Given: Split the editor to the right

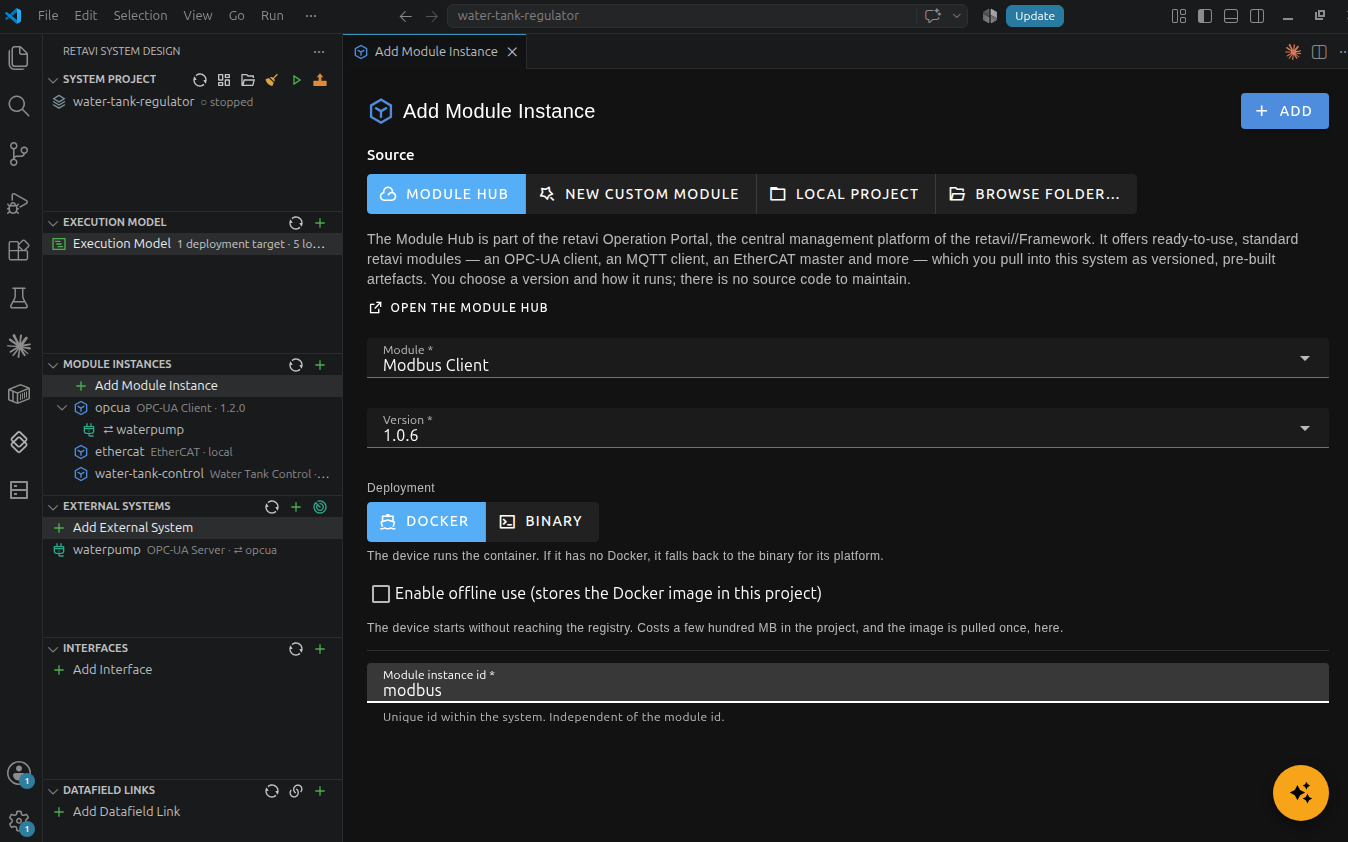Looking at the screenshot, I should [x=1319, y=52].
